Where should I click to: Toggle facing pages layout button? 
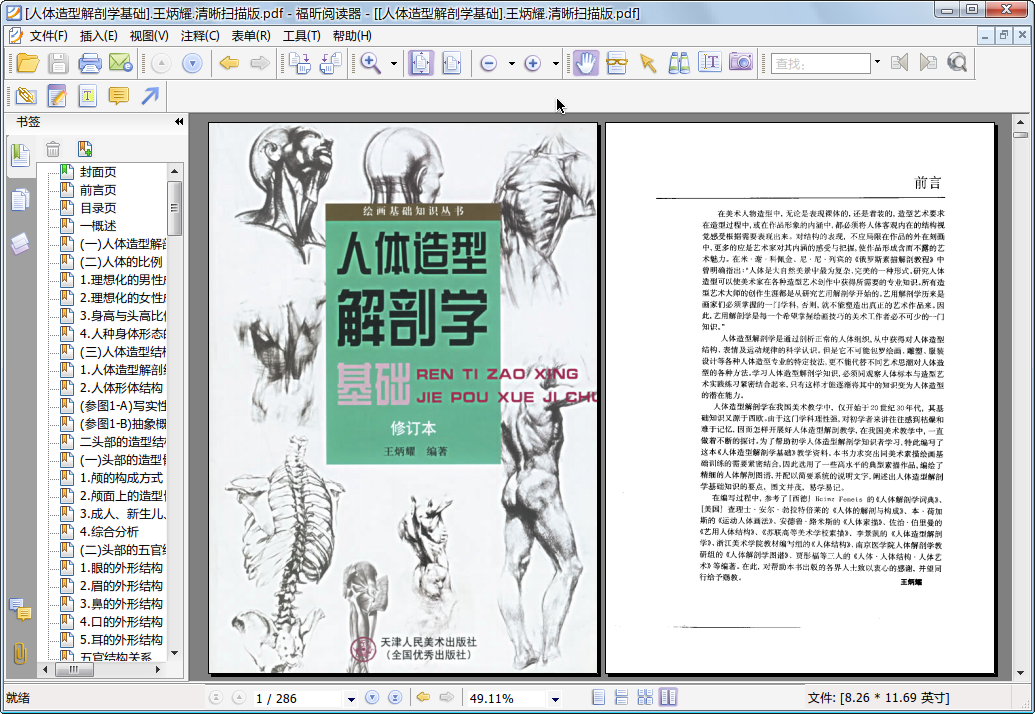(x=668, y=698)
